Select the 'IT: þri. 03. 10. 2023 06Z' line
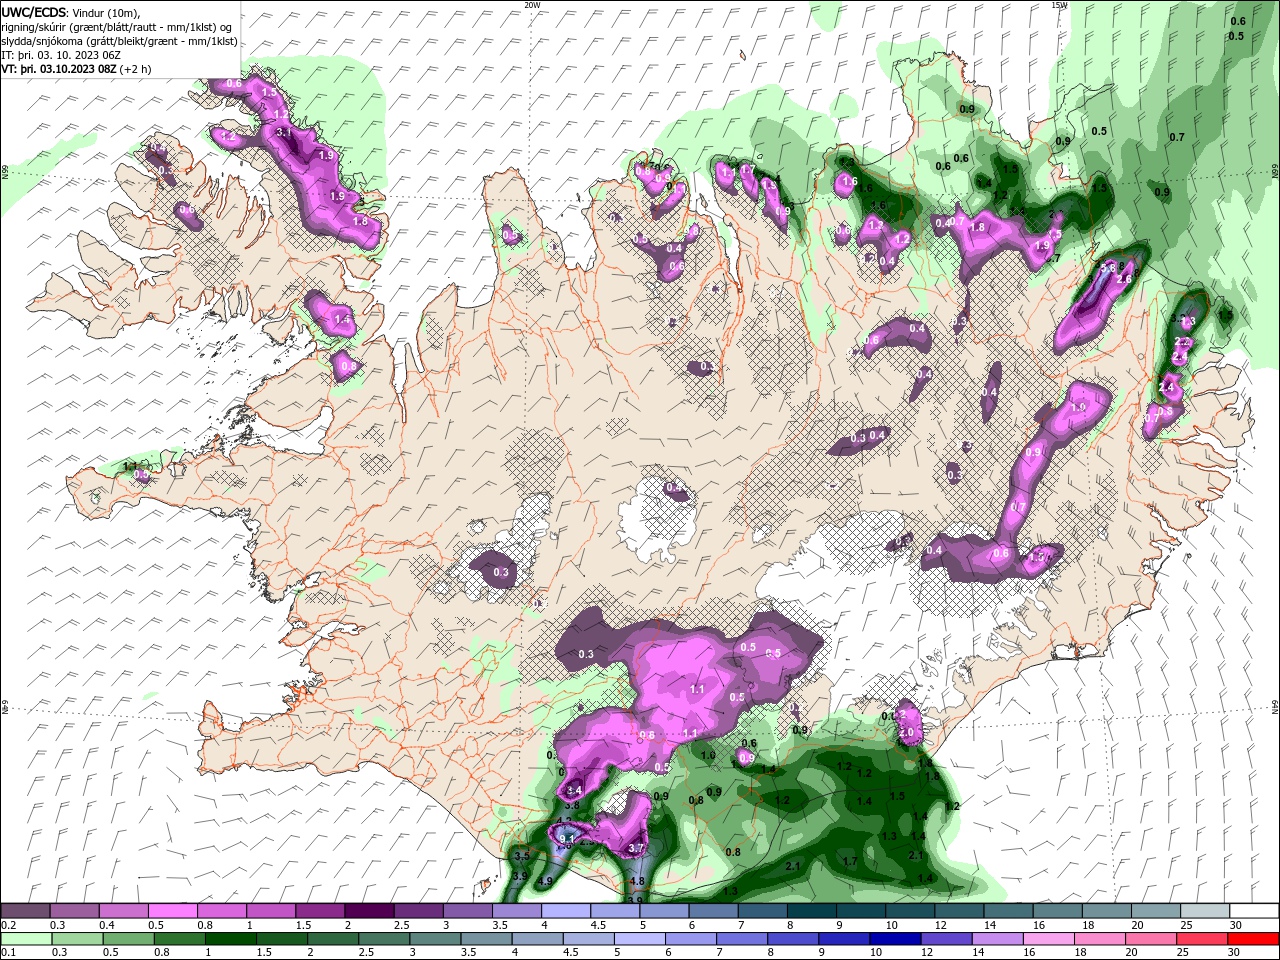The width and height of the screenshot is (1280, 960). (61, 55)
